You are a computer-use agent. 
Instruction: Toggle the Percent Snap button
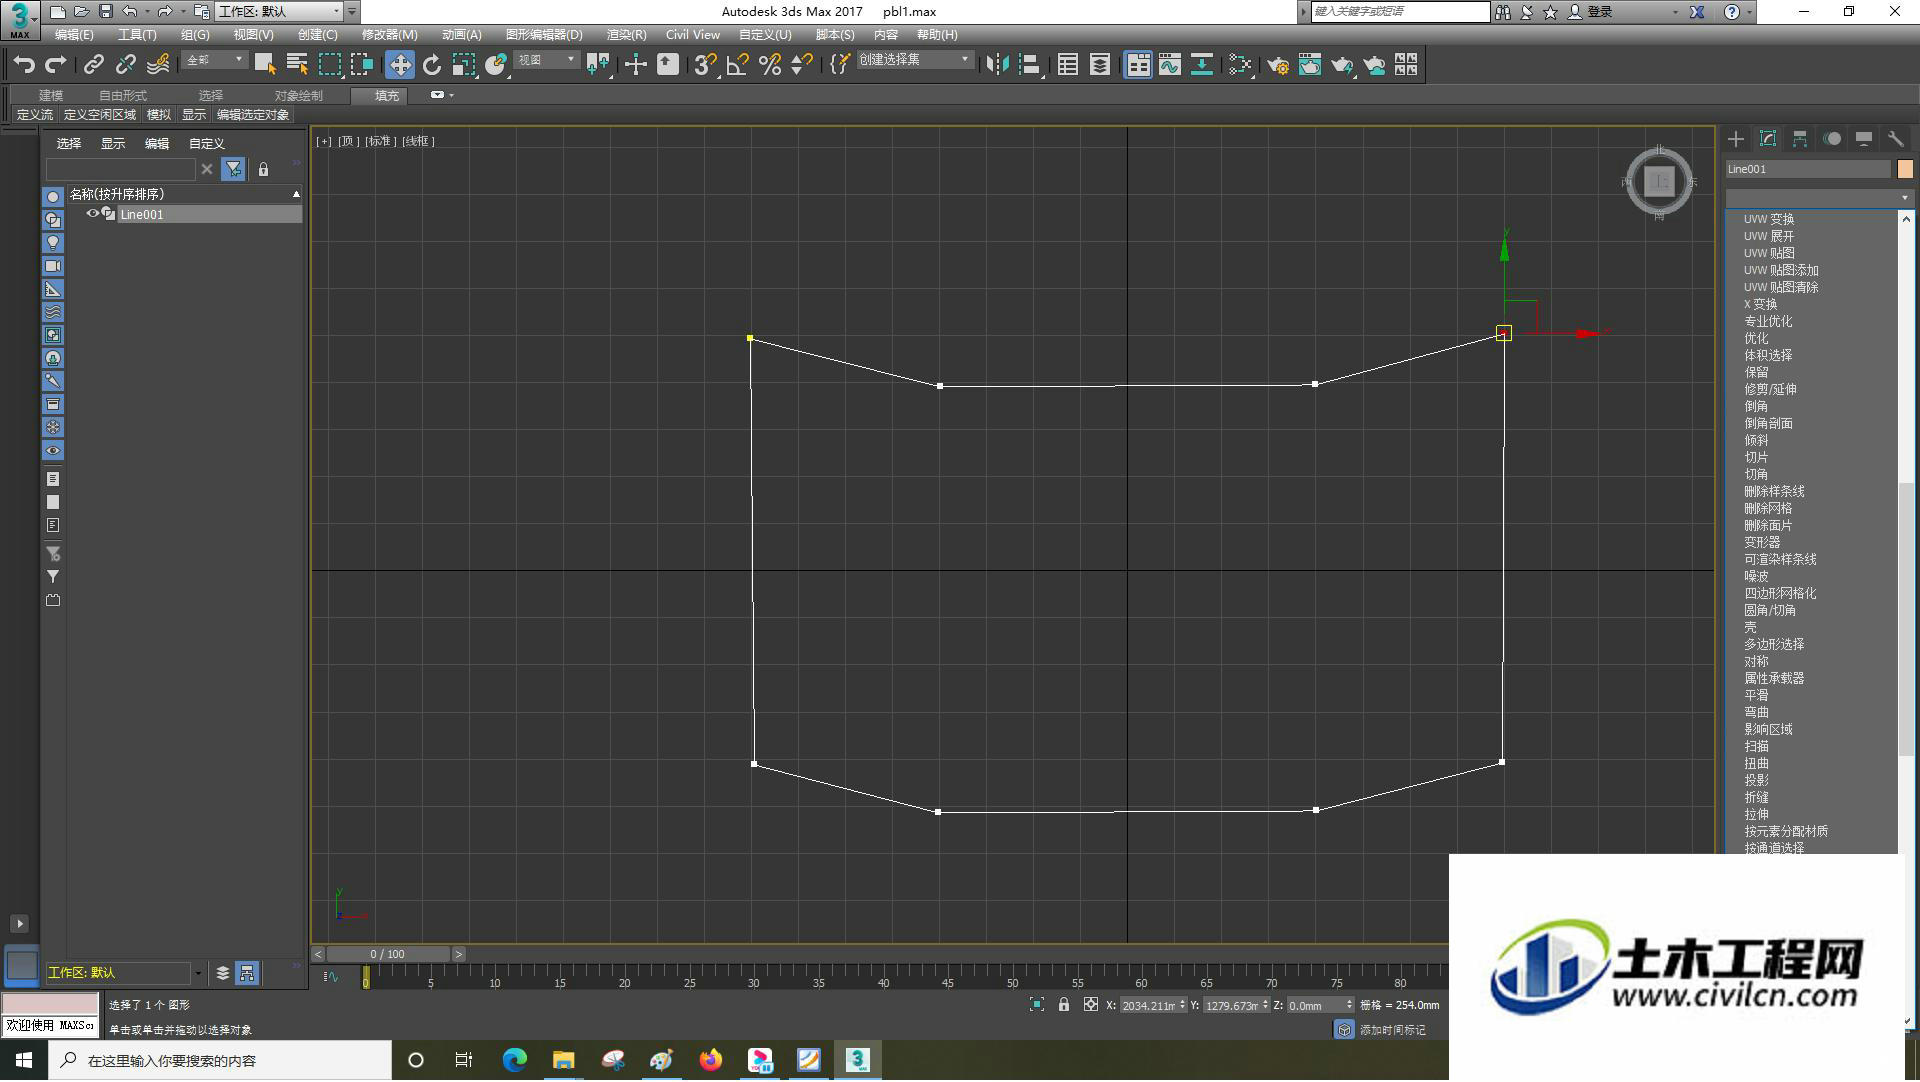click(770, 65)
